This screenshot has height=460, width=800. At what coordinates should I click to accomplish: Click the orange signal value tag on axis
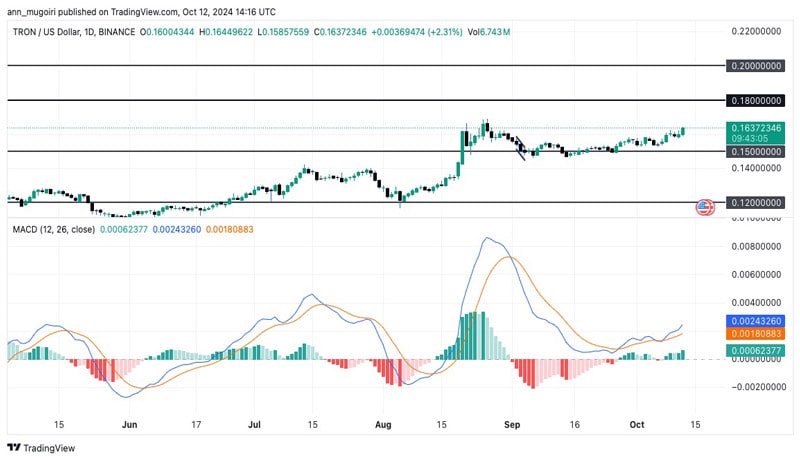tap(756, 334)
